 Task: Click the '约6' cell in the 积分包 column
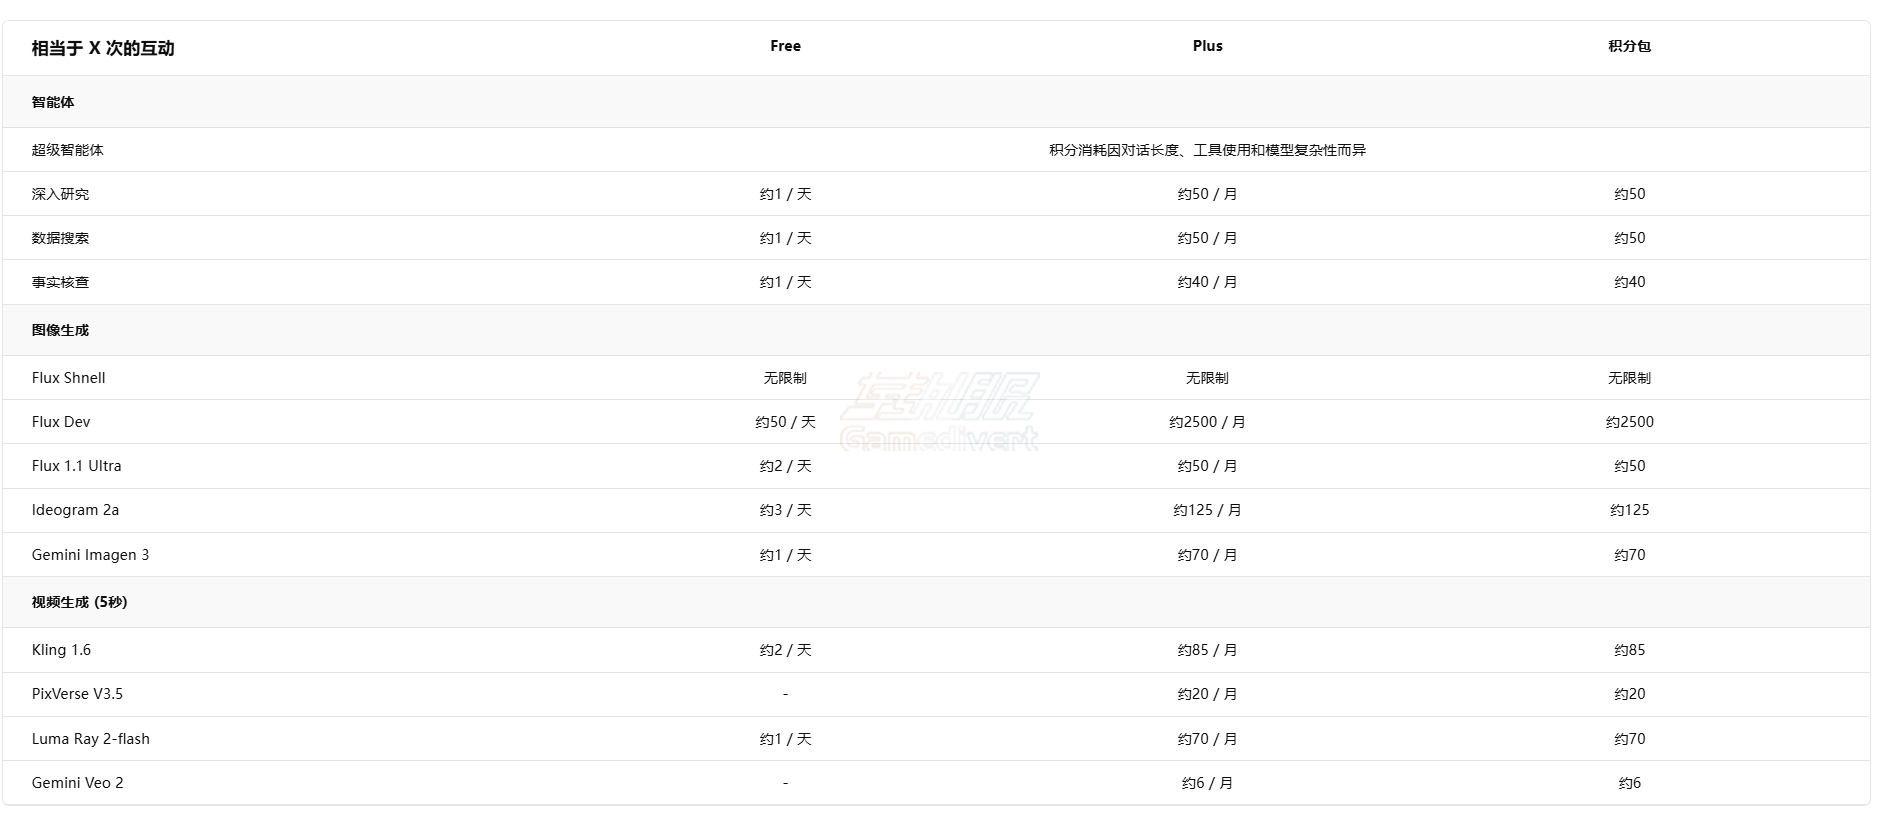pyautogui.click(x=1629, y=783)
